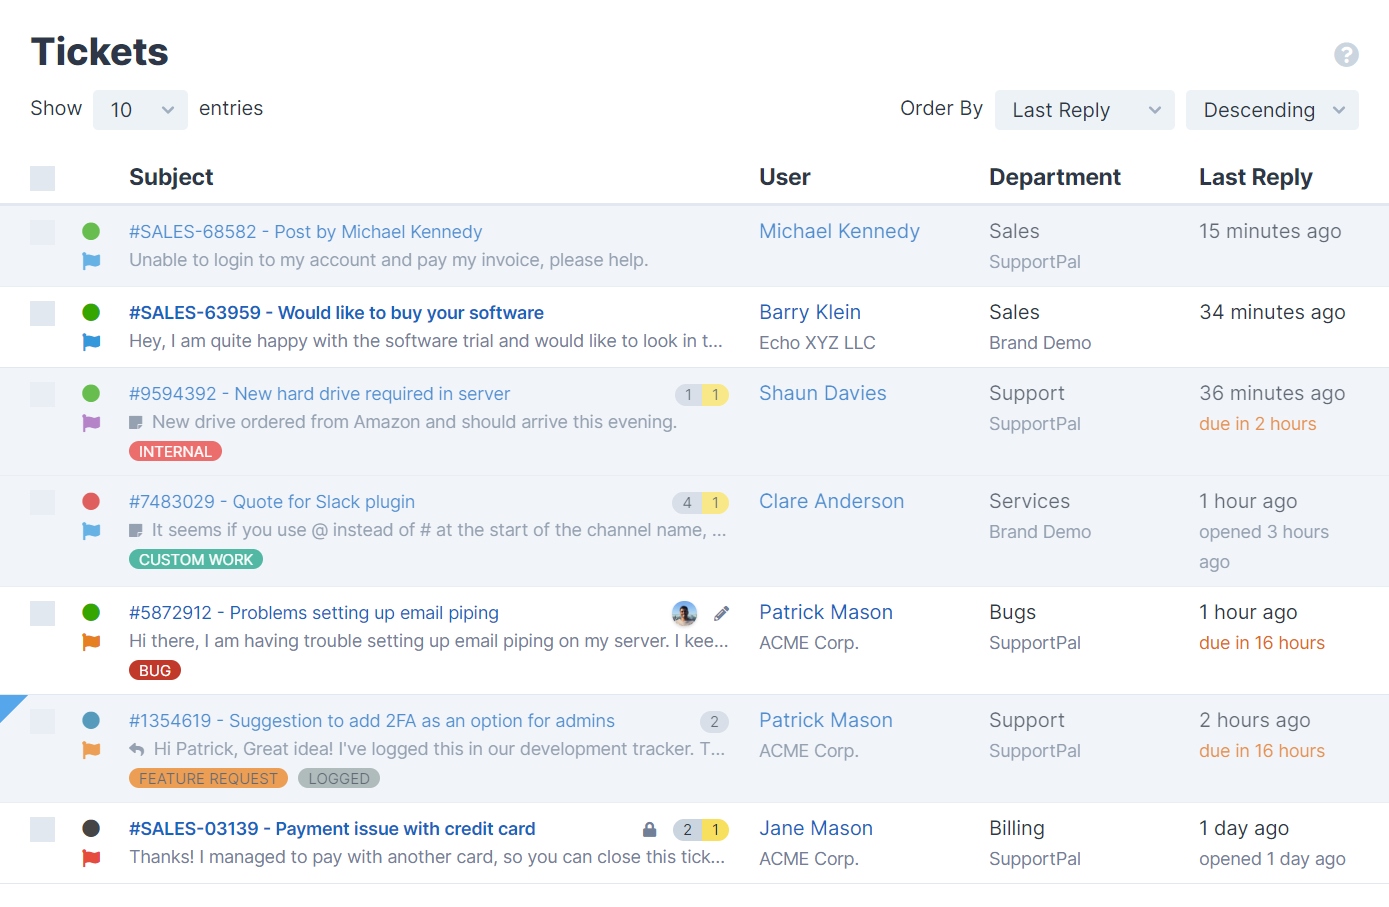Image resolution: width=1389 pixels, height=907 pixels.
Task: Click '15 minutes ago' last reply cell
Action: point(1270,231)
